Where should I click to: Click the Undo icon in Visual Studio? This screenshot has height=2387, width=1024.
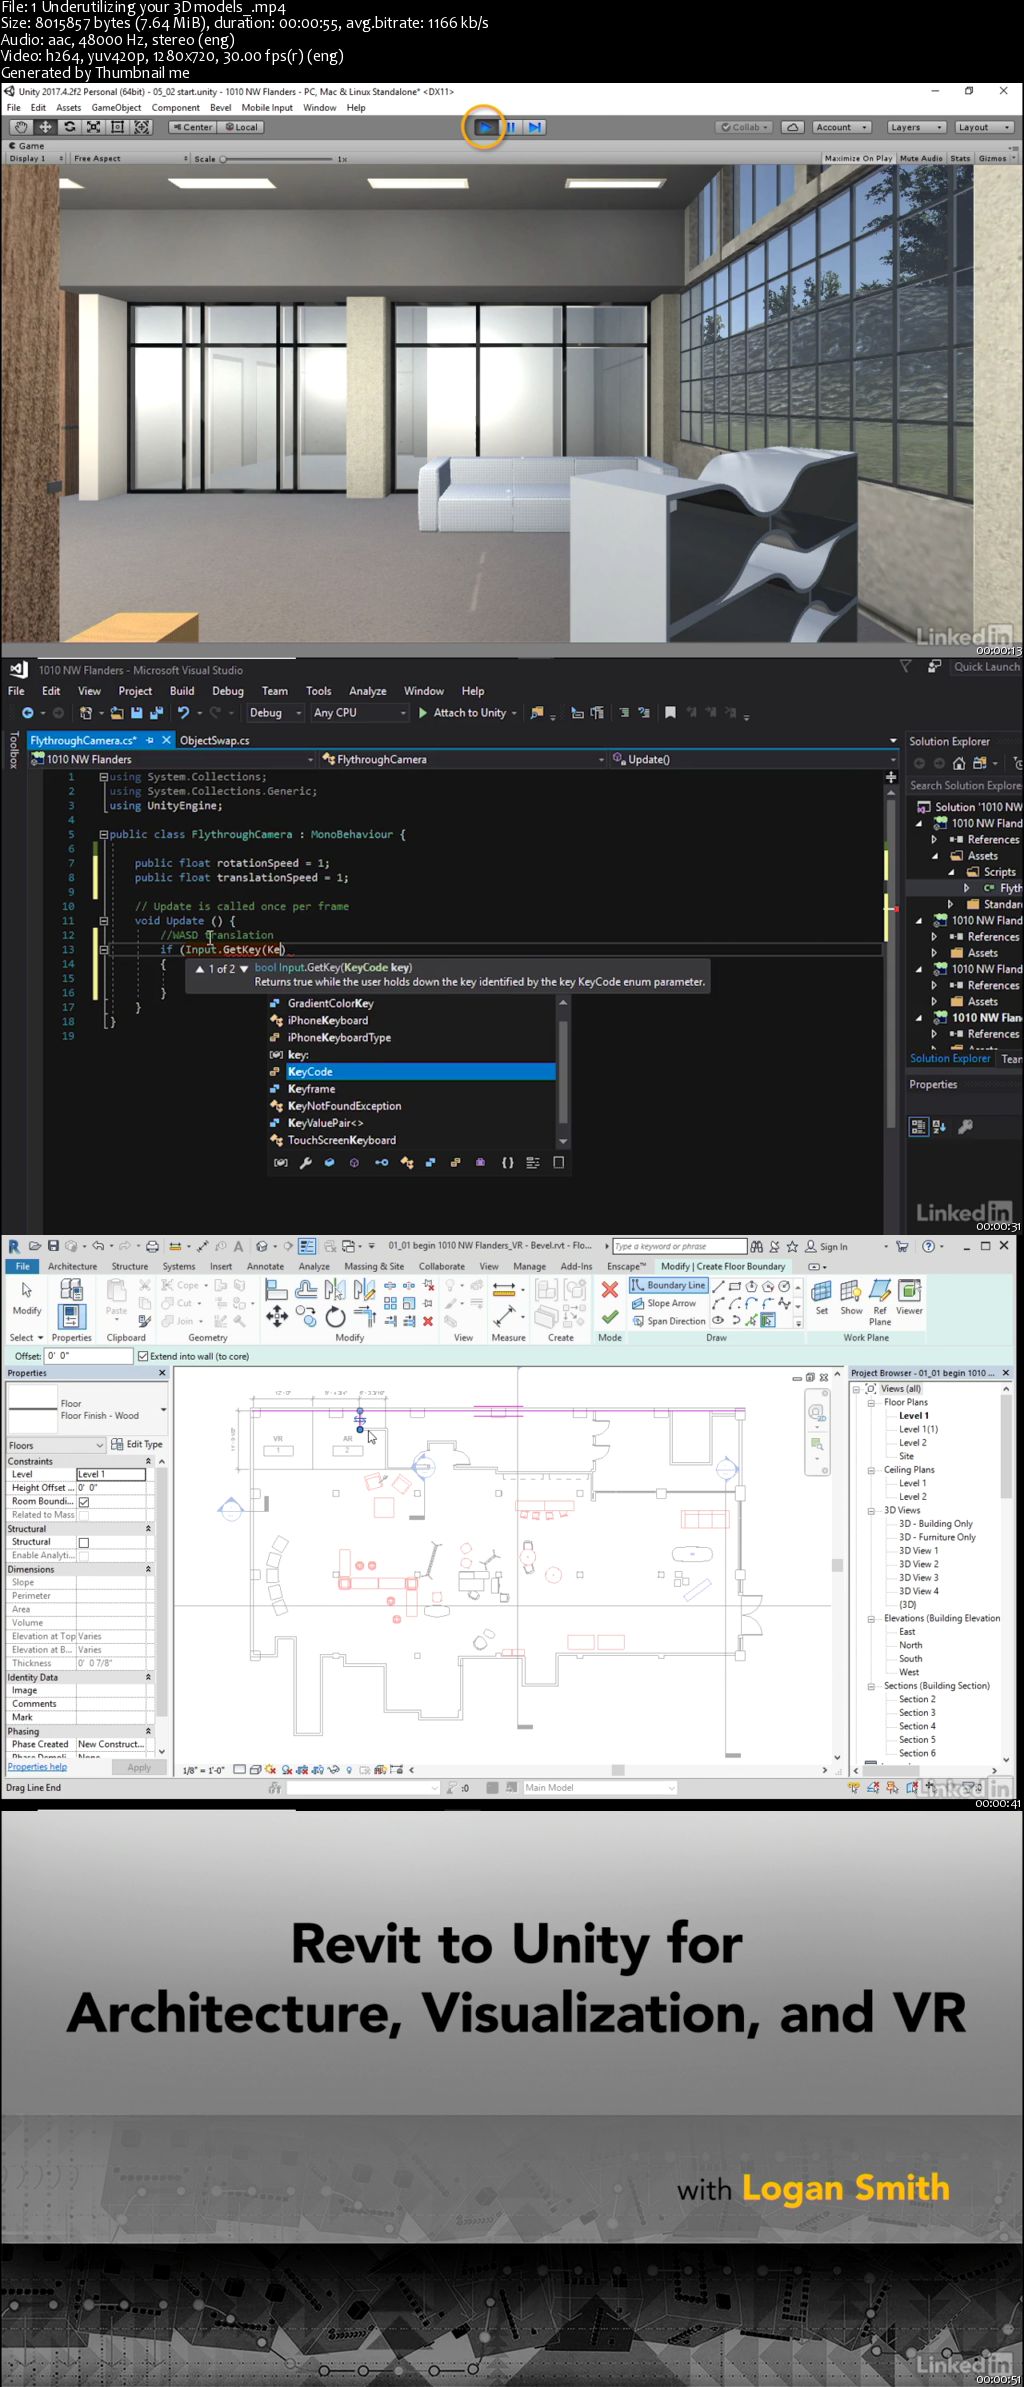(183, 712)
